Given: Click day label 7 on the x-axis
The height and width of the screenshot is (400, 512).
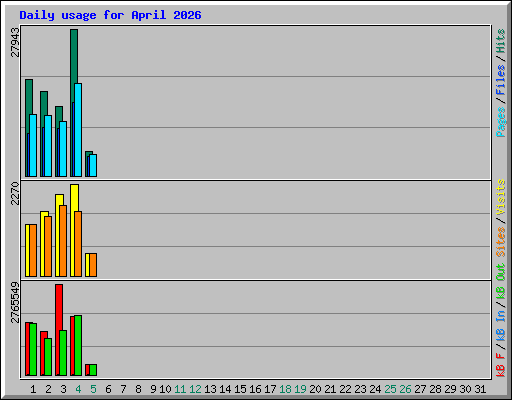Looking at the screenshot, I should 123,389.
